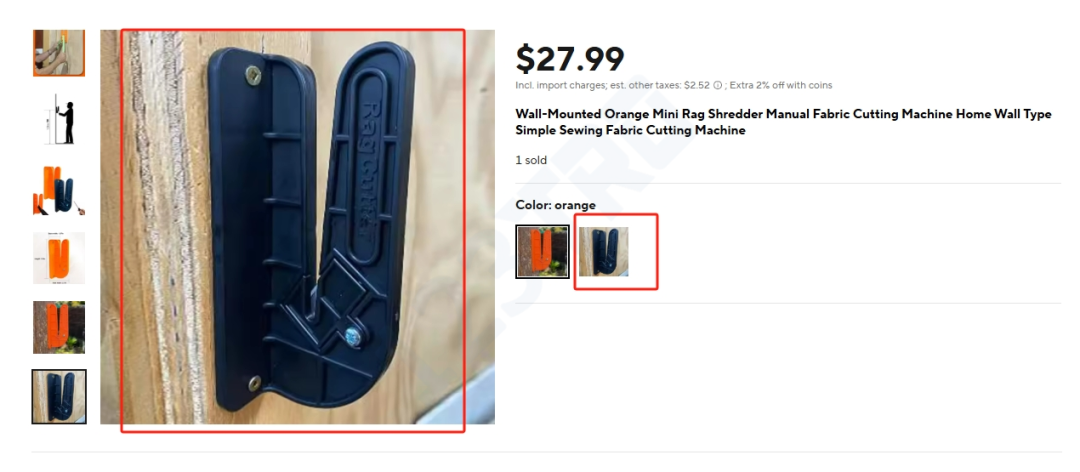Click the silver bolt on the black cutter
This screenshot has width=1080, height=472.
[352, 337]
